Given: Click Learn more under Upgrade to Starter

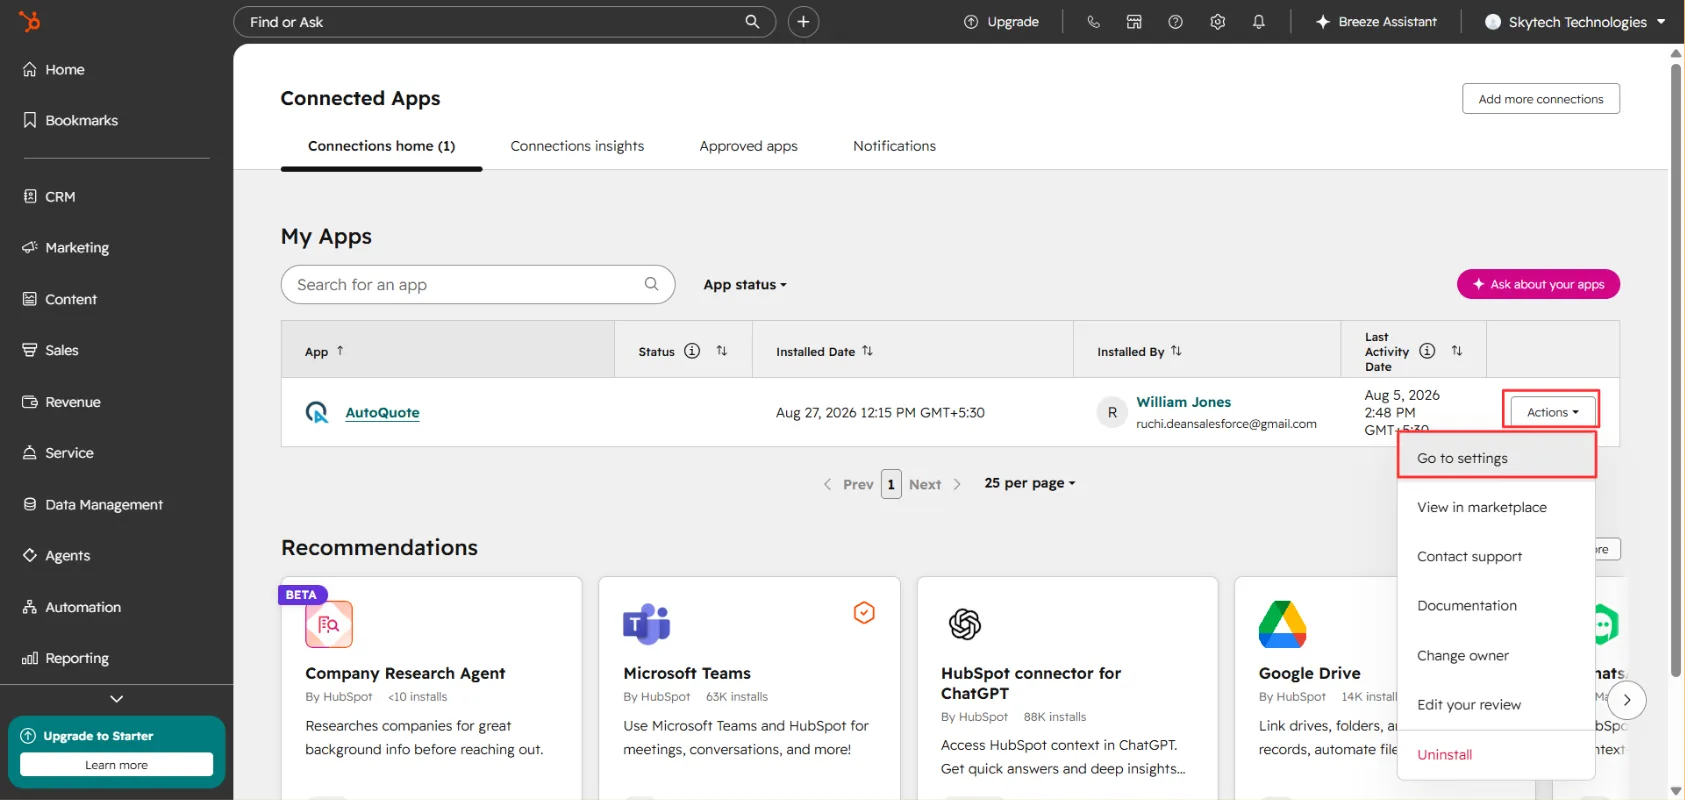Looking at the screenshot, I should click(116, 765).
